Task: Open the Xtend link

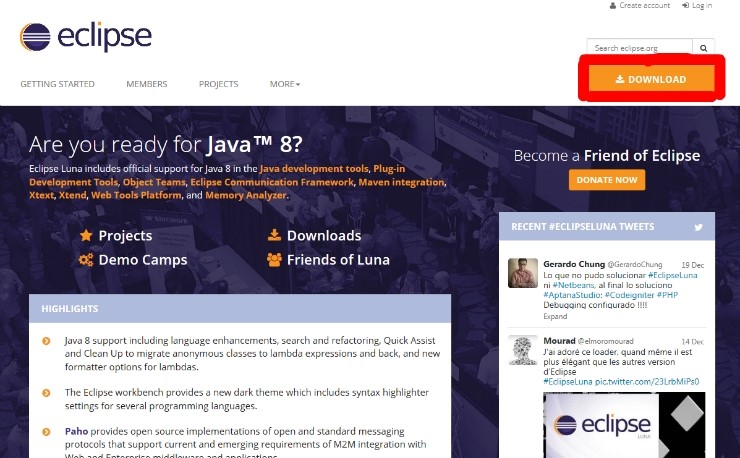Action: tap(73, 195)
